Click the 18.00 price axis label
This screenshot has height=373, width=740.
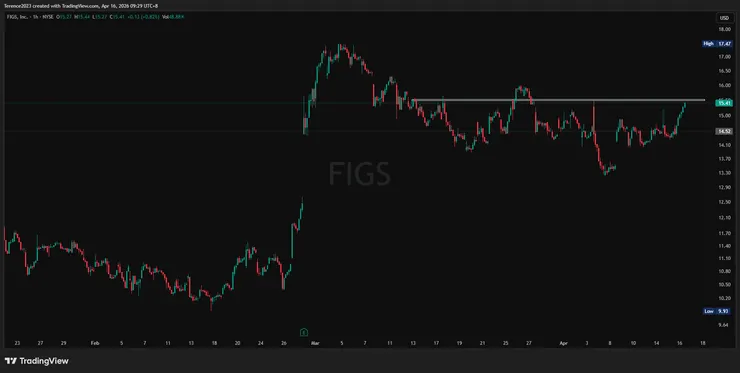(x=724, y=29)
